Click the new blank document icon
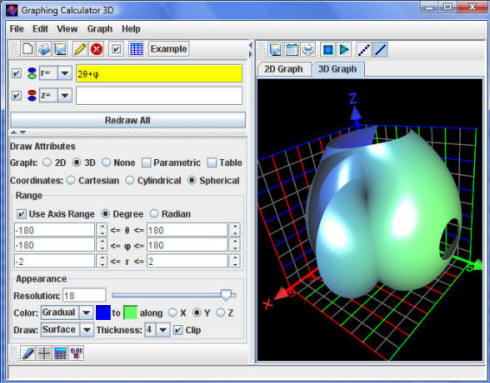 click(27, 49)
